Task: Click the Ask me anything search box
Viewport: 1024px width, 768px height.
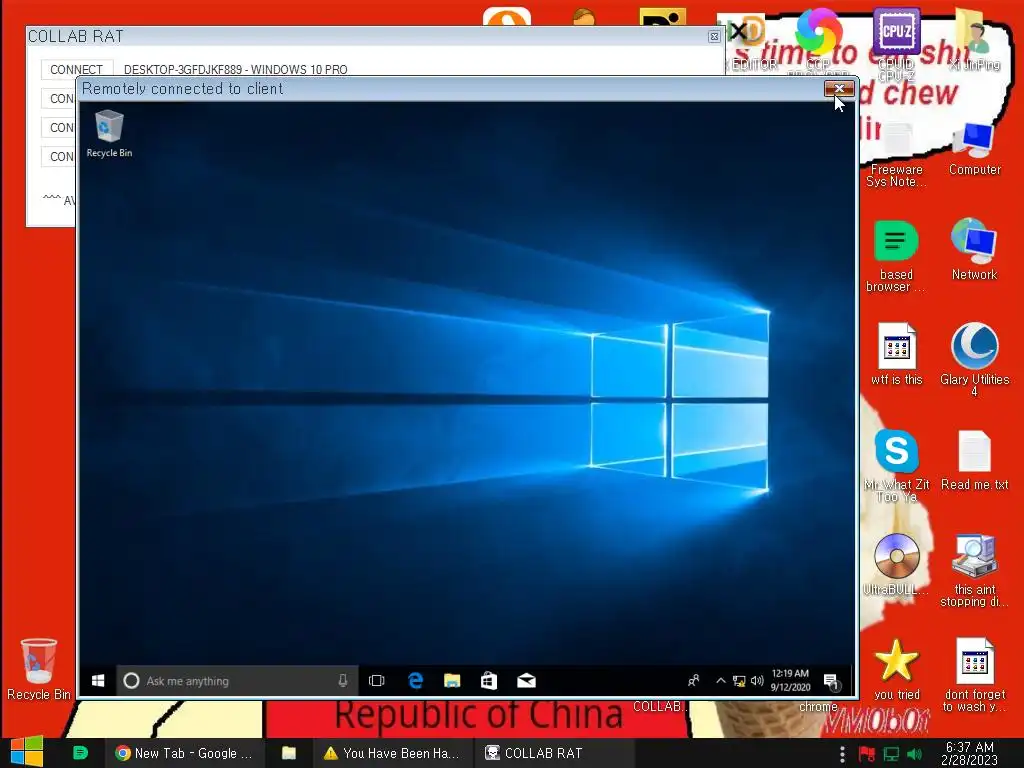Action: point(237,681)
